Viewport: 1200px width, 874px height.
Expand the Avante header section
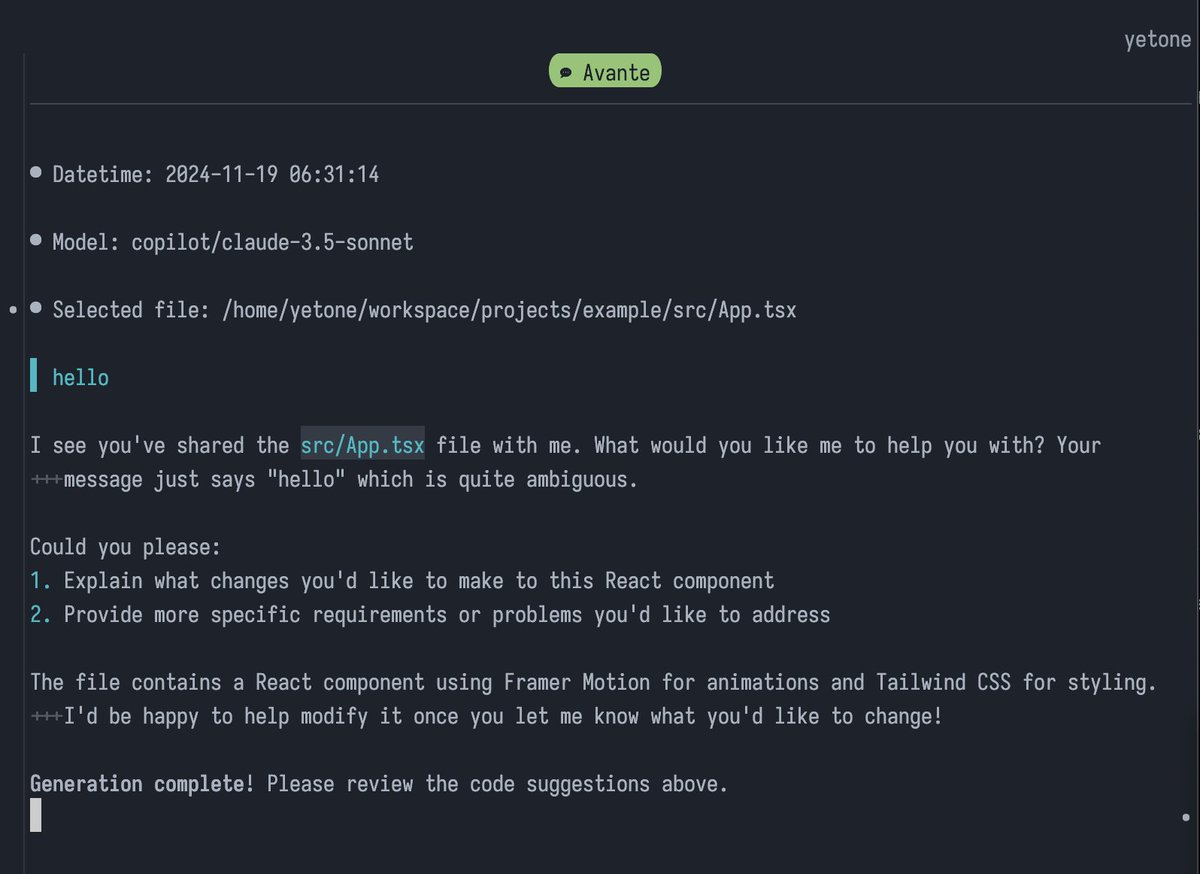[605, 71]
